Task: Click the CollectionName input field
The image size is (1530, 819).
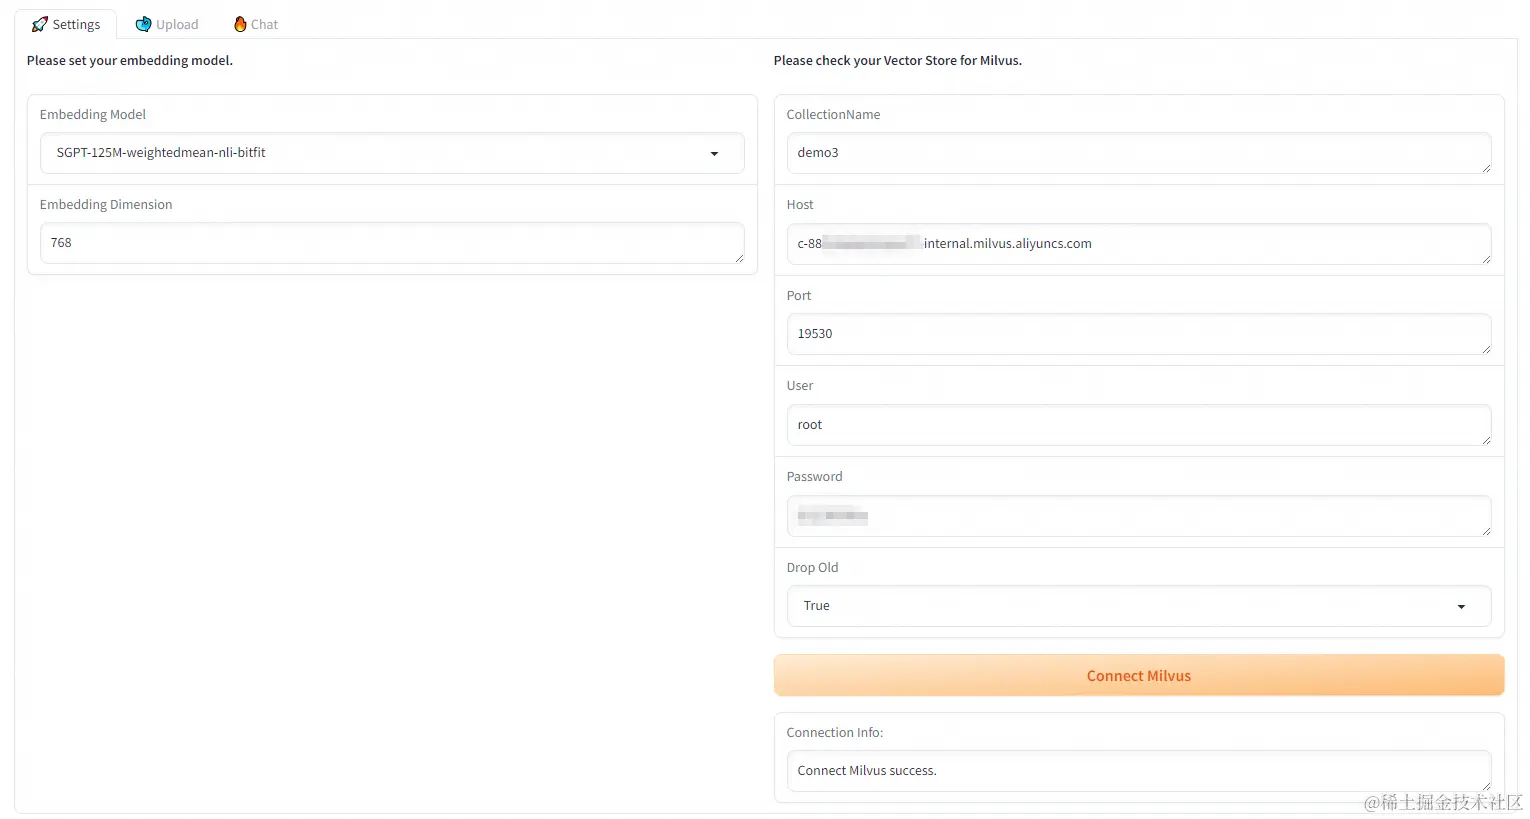Action: click(x=1139, y=153)
